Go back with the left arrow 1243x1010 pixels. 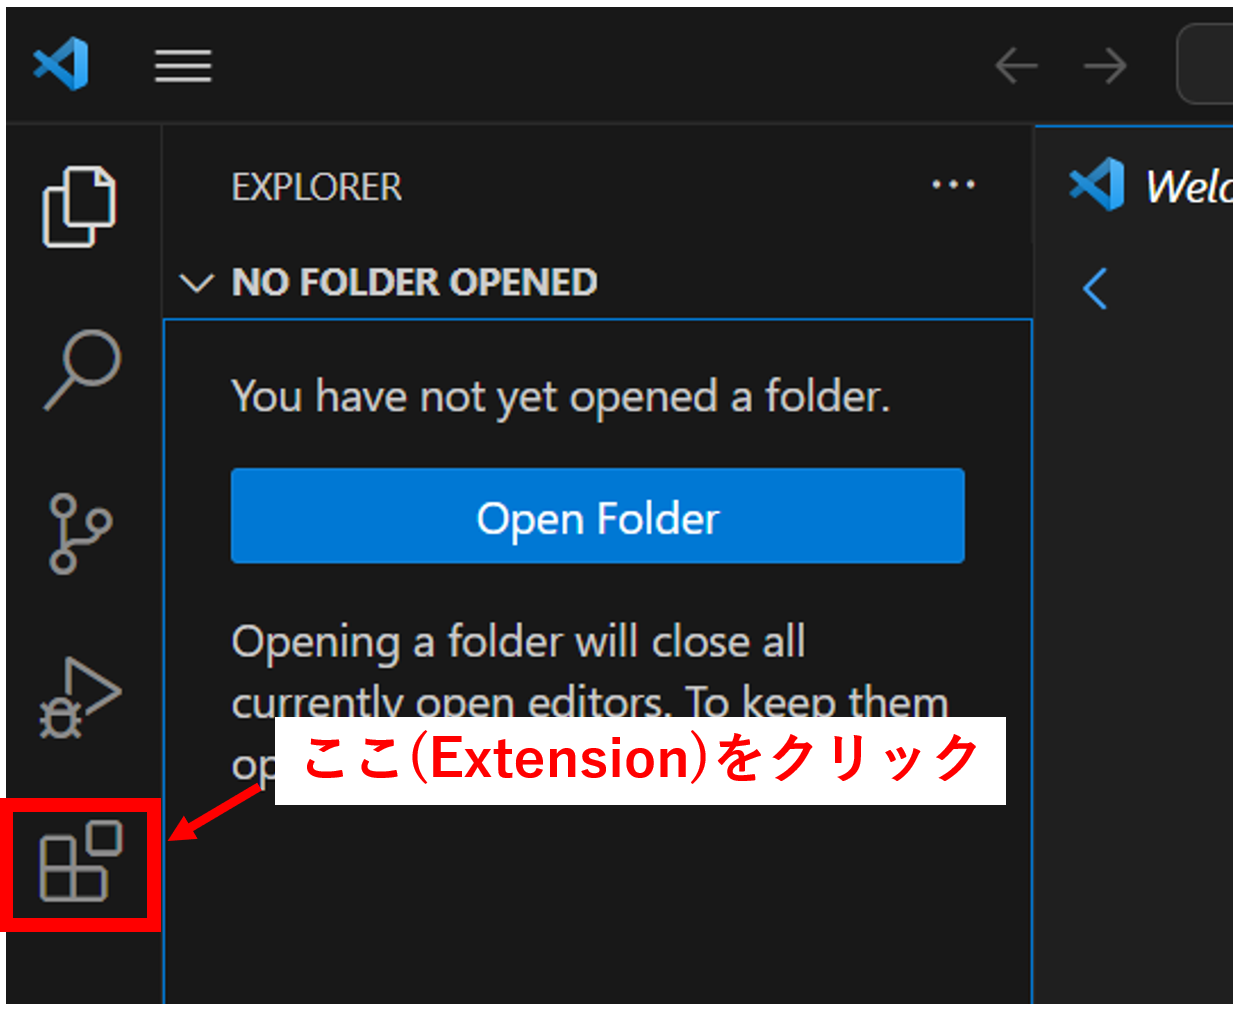pos(1017,66)
